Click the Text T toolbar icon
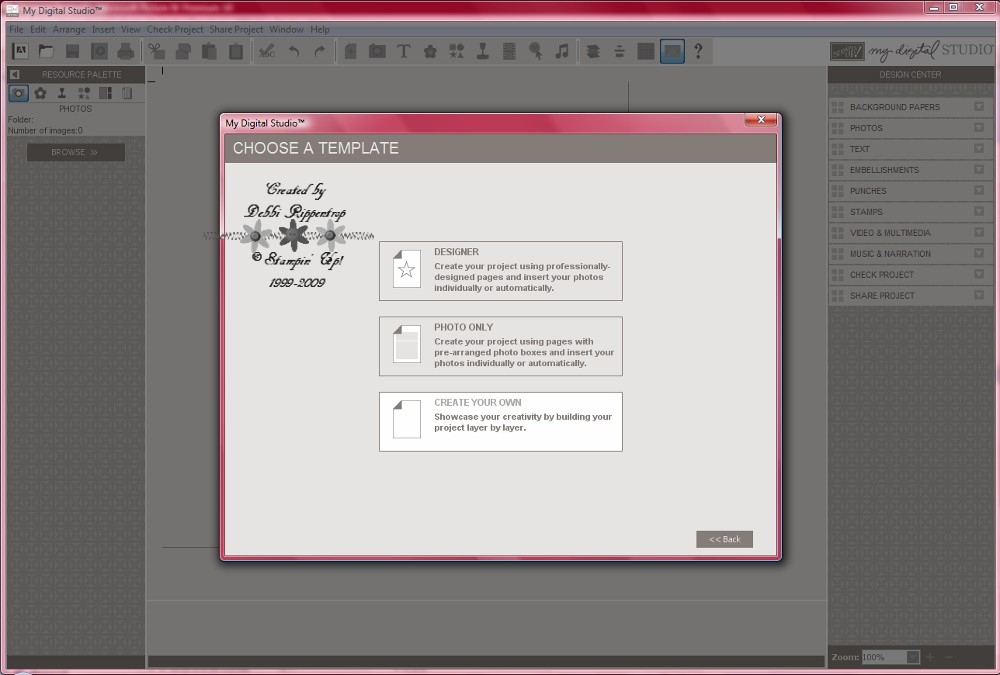The width and height of the screenshot is (1000, 675). coord(403,51)
